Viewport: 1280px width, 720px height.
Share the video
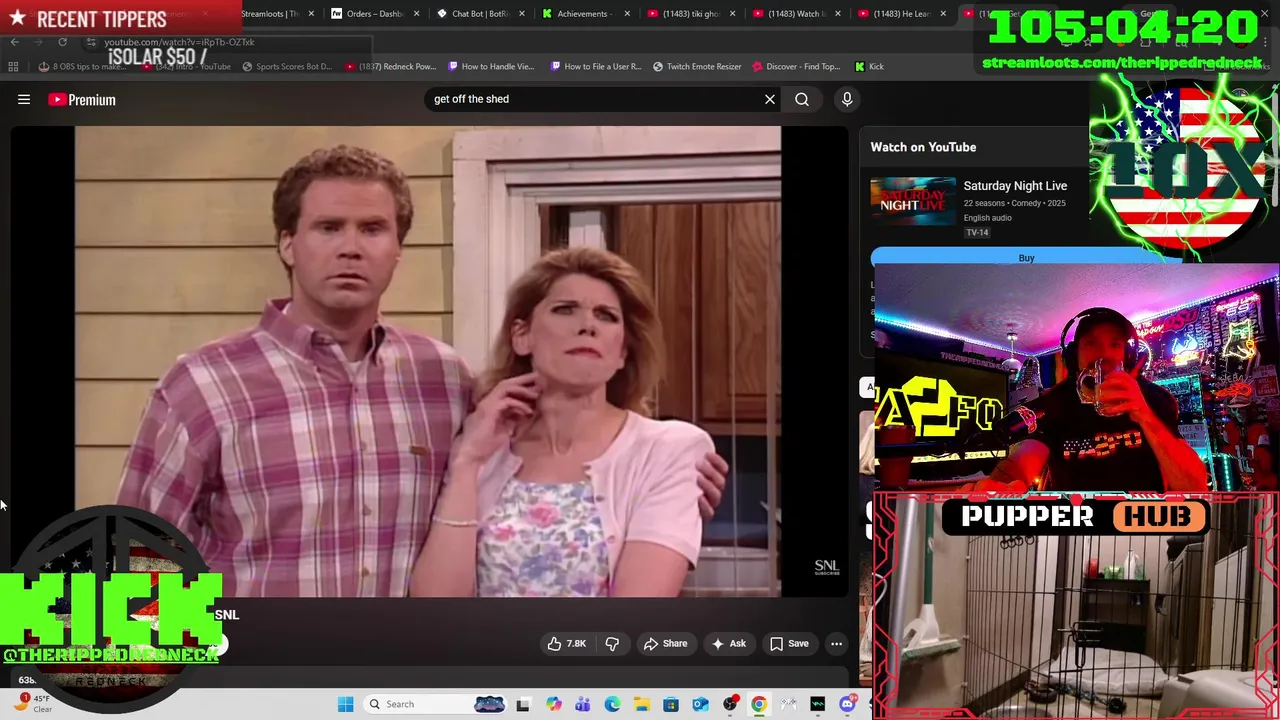coord(665,644)
